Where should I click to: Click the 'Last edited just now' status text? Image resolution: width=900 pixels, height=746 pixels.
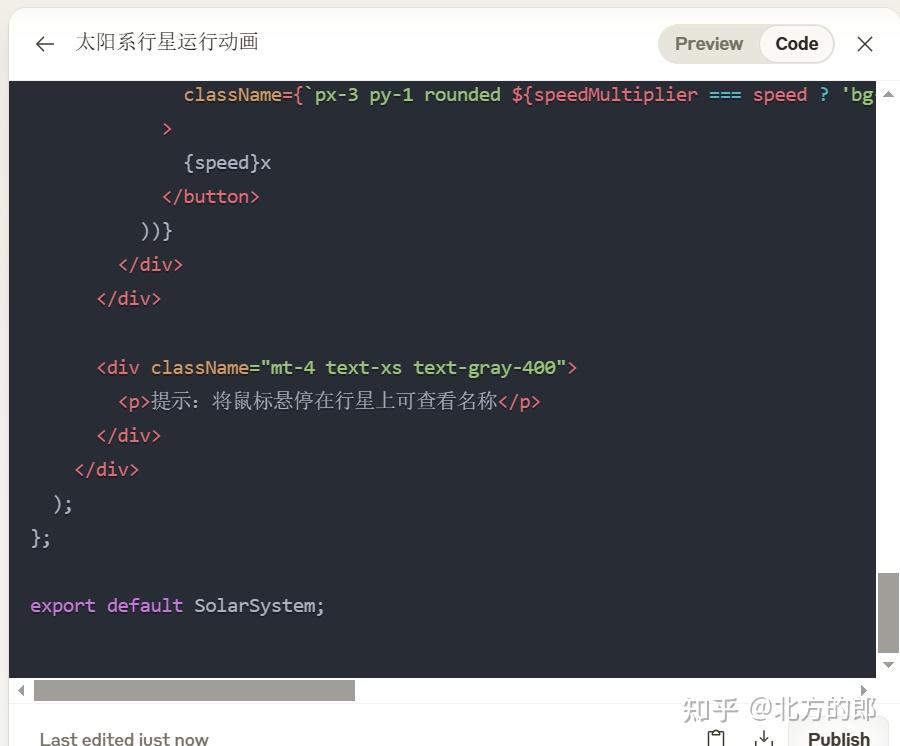coord(124,739)
